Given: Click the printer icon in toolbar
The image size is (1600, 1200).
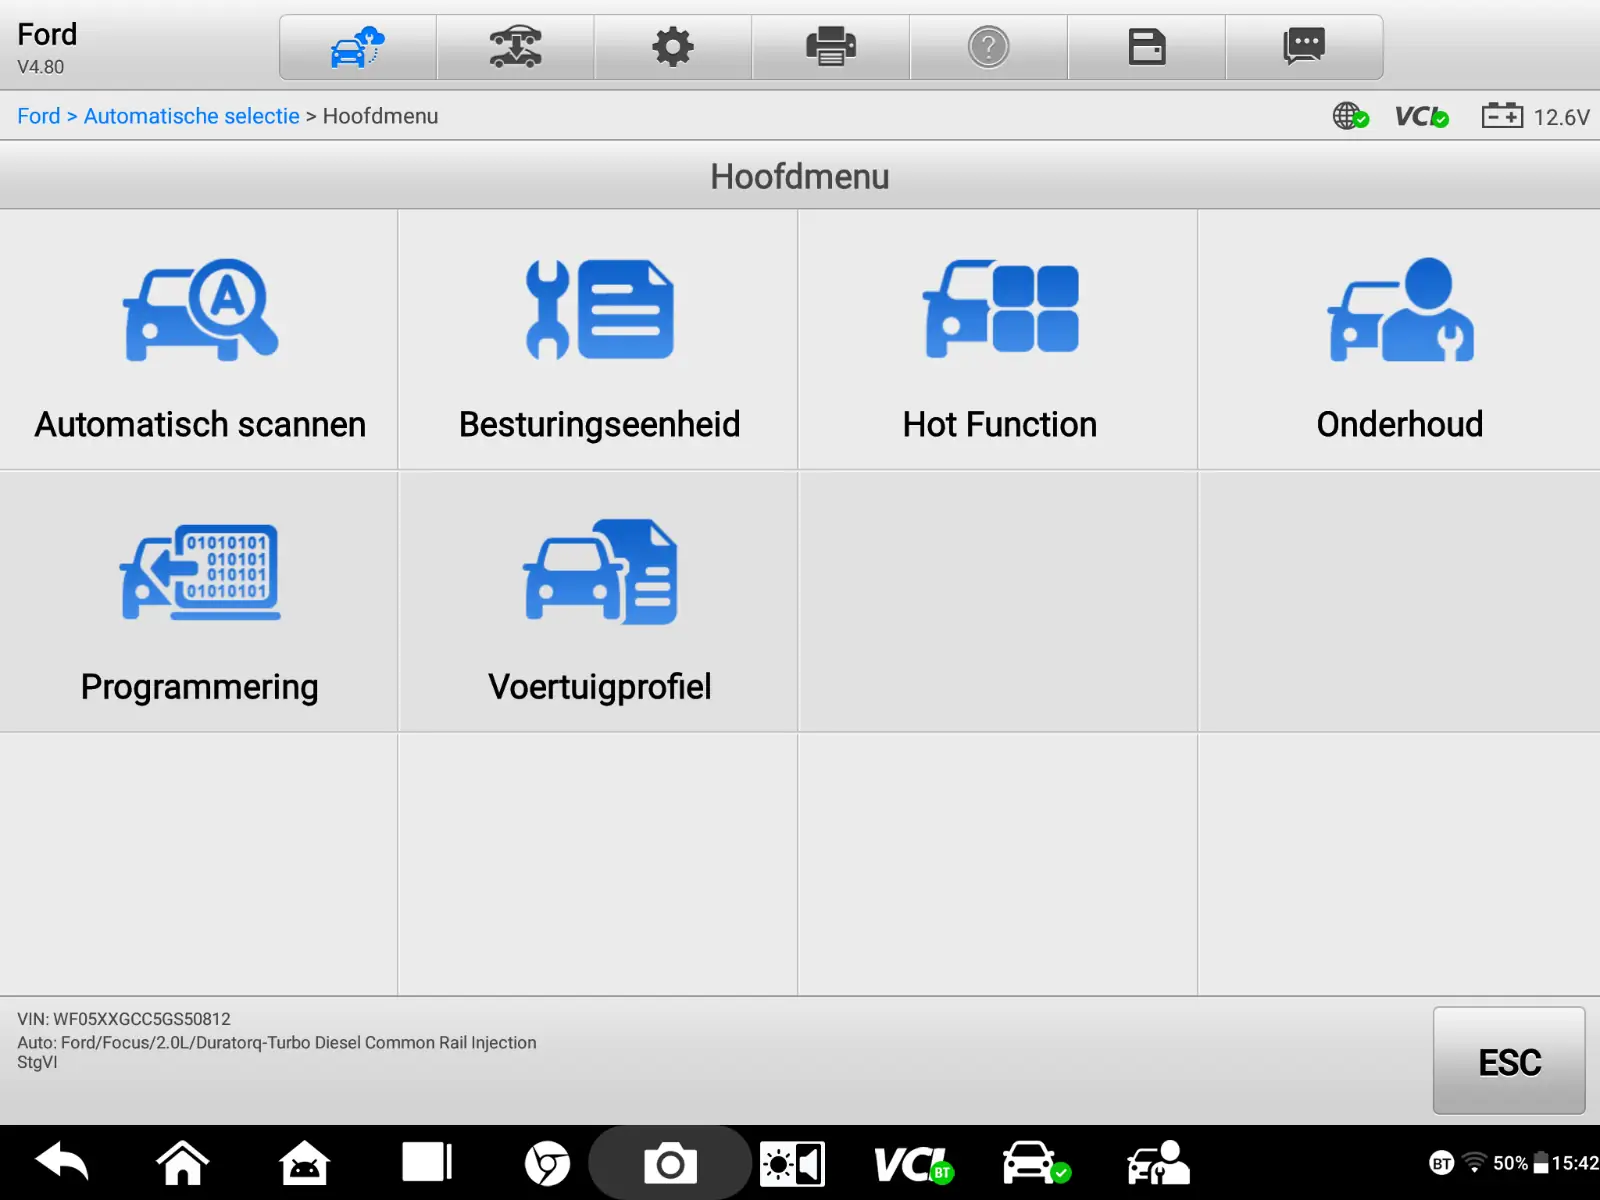Looking at the screenshot, I should click(831, 47).
